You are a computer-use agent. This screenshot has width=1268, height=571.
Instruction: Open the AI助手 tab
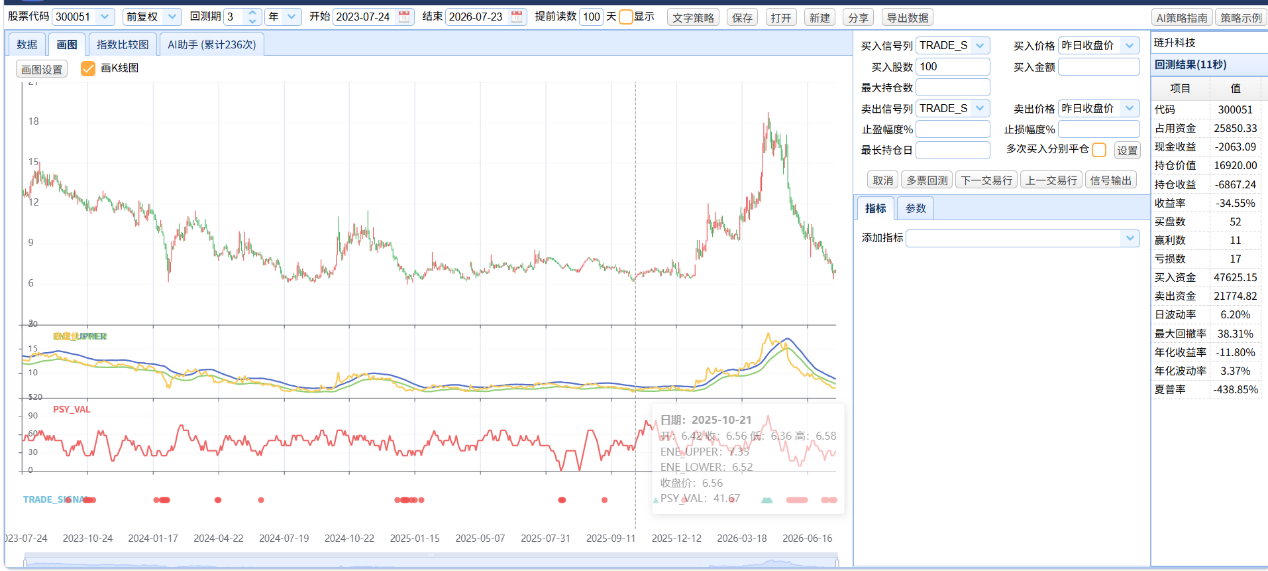pyautogui.click(x=211, y=44)
